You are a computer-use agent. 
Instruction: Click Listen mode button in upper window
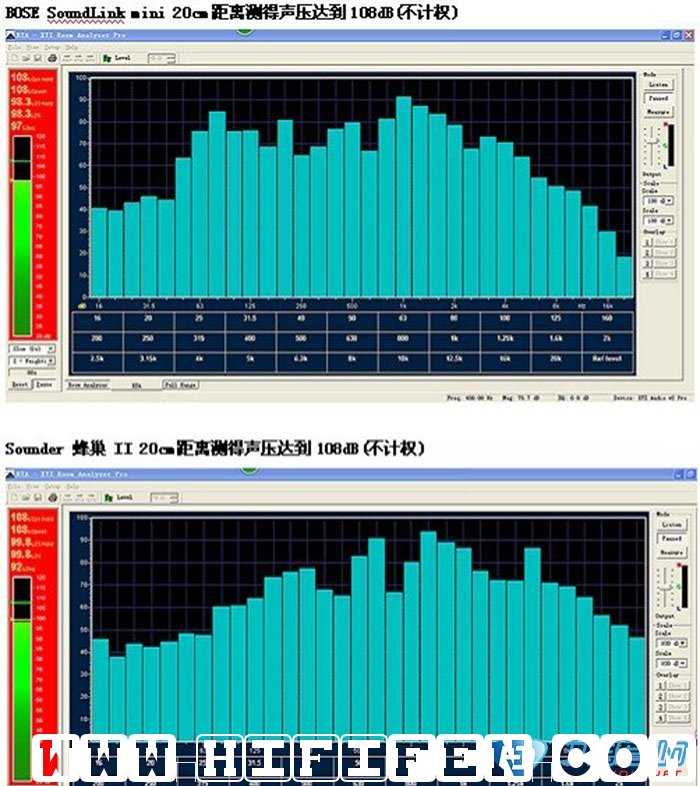[658, 85]
